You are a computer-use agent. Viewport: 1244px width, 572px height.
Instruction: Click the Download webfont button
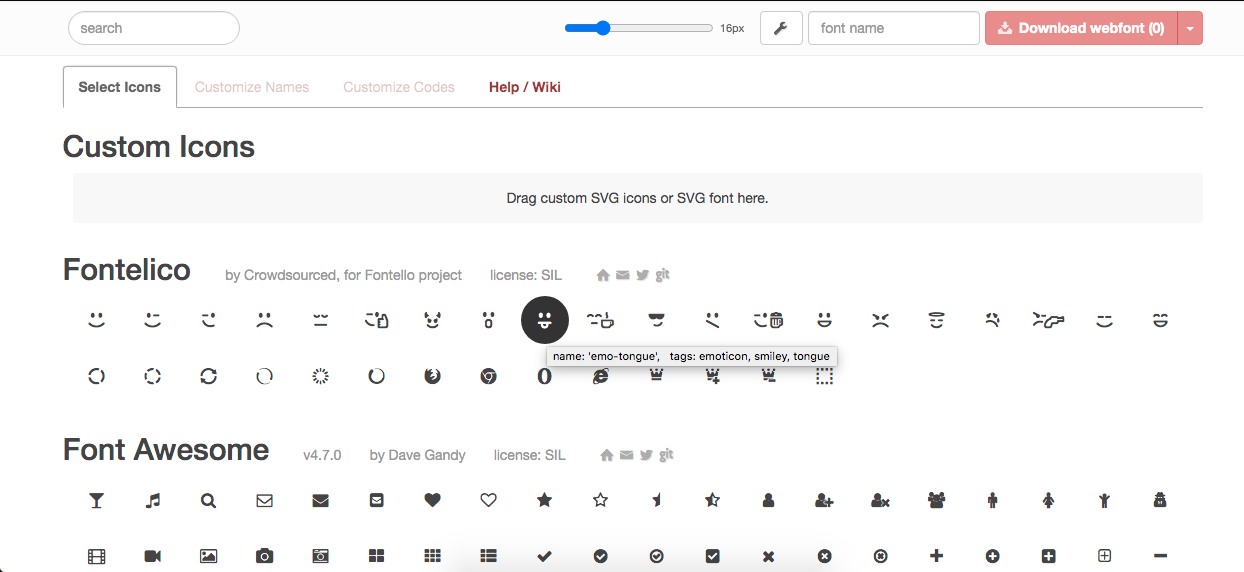tap(1081, 28)
